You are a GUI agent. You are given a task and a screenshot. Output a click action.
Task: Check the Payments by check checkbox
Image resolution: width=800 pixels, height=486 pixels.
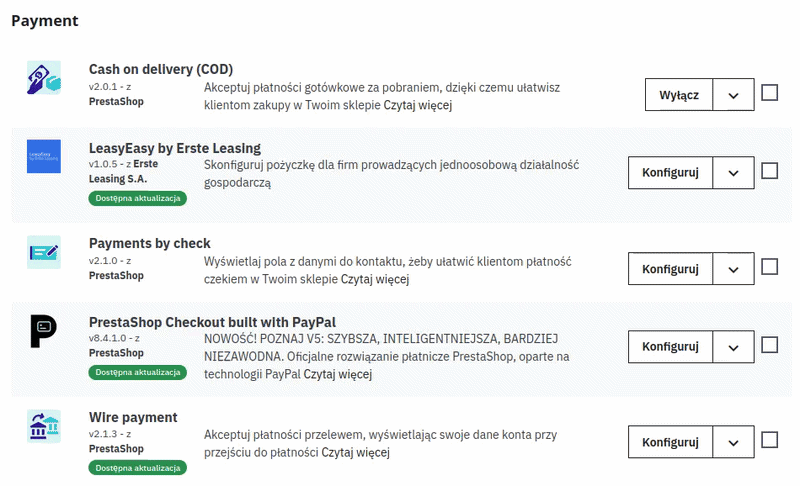pyautogui.click(x=769, y=267)
